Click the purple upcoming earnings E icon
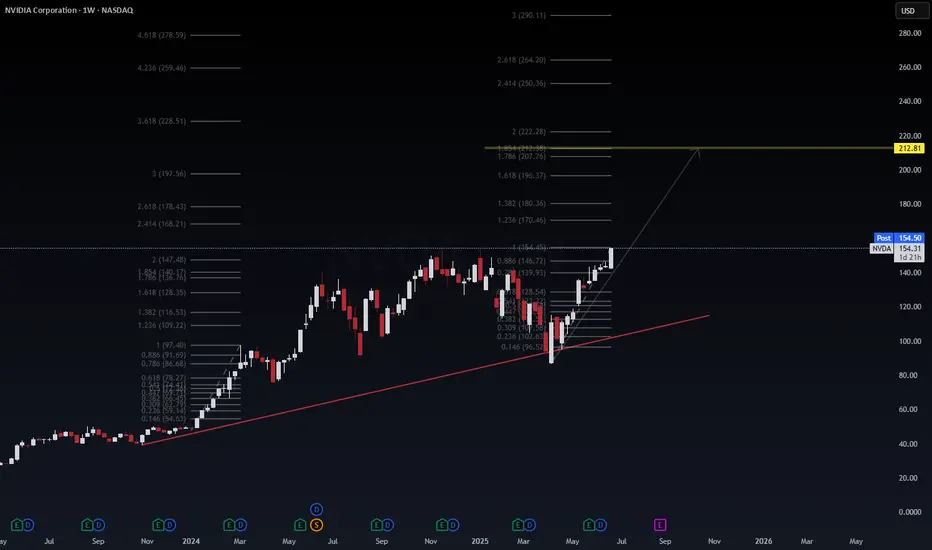 pos(660,525)
